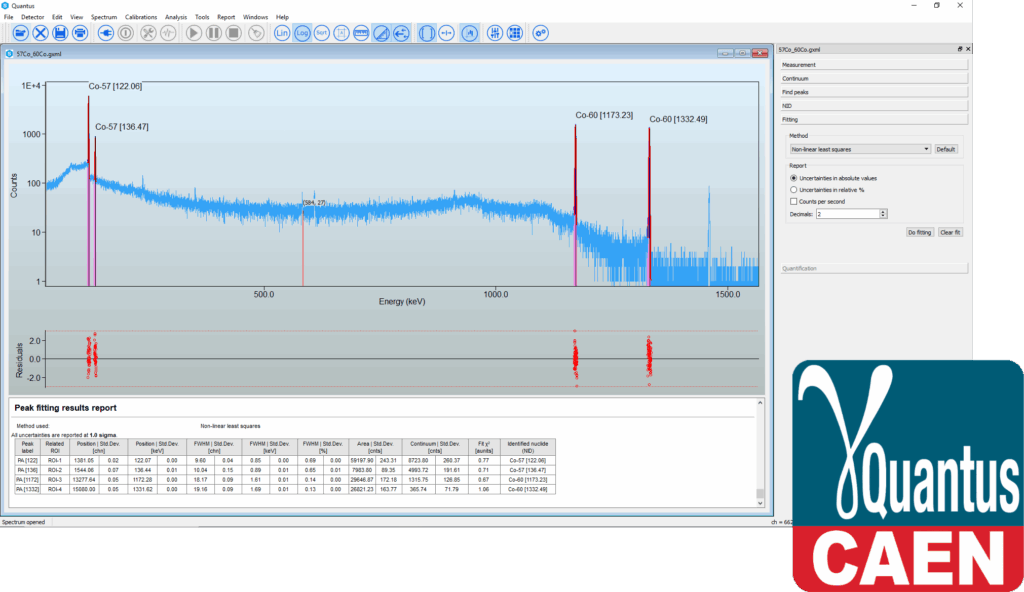1024x592 pixels.
Task: Click the Co-60 [1332.49] peak label
Action: [x=678, y=120]
